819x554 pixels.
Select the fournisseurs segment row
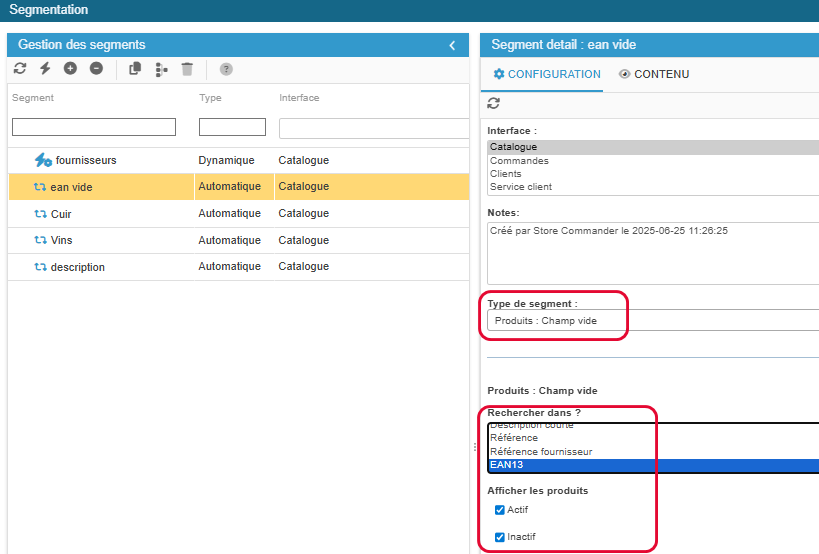coord(239,160)
